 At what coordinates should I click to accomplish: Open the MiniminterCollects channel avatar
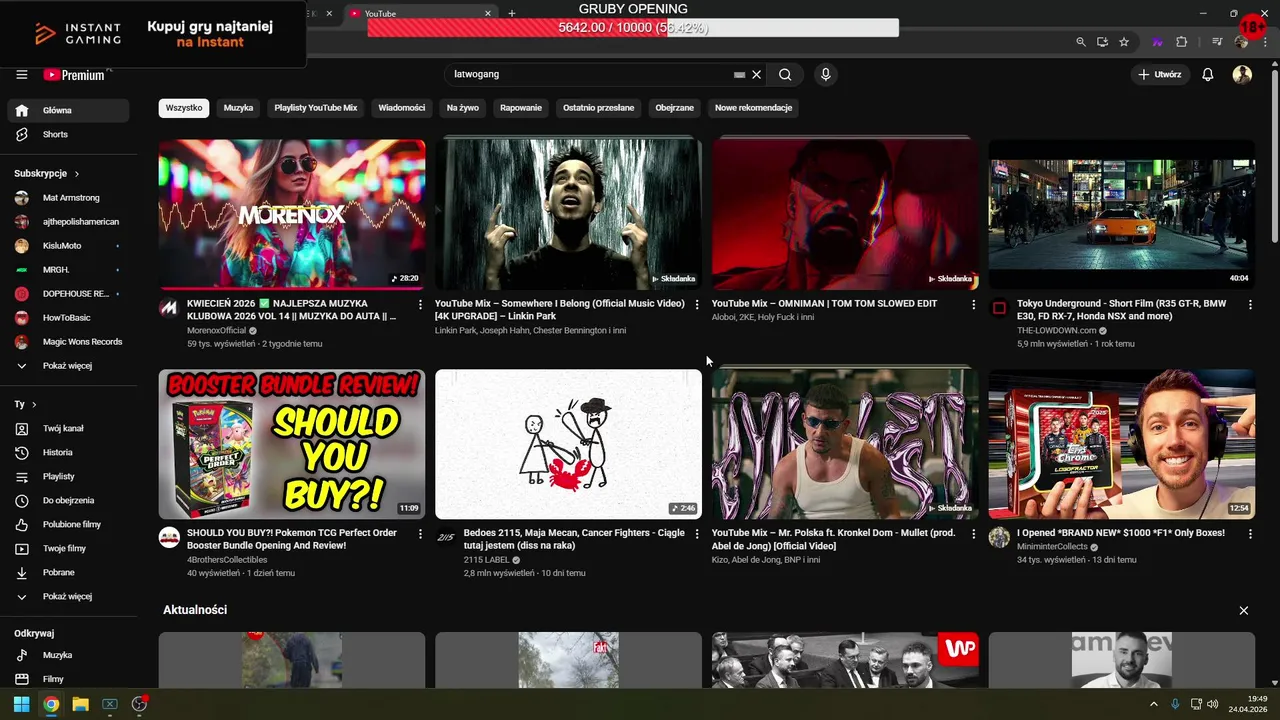click(999, 537)
